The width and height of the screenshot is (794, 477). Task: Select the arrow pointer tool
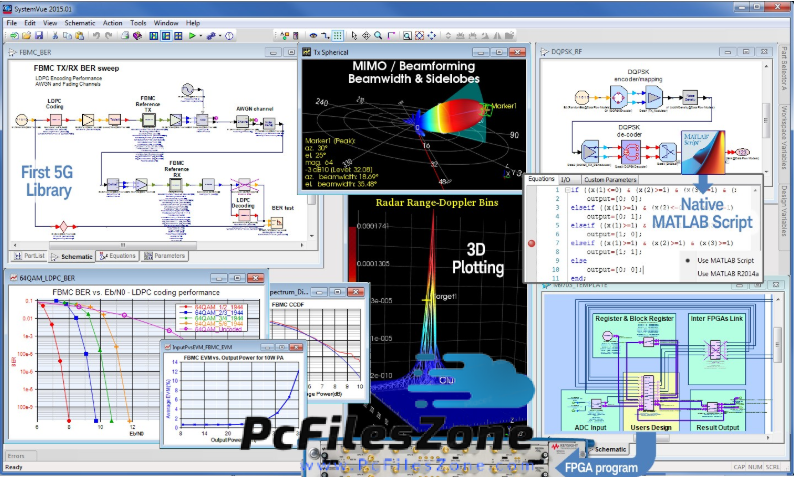(x=352, y=35)
